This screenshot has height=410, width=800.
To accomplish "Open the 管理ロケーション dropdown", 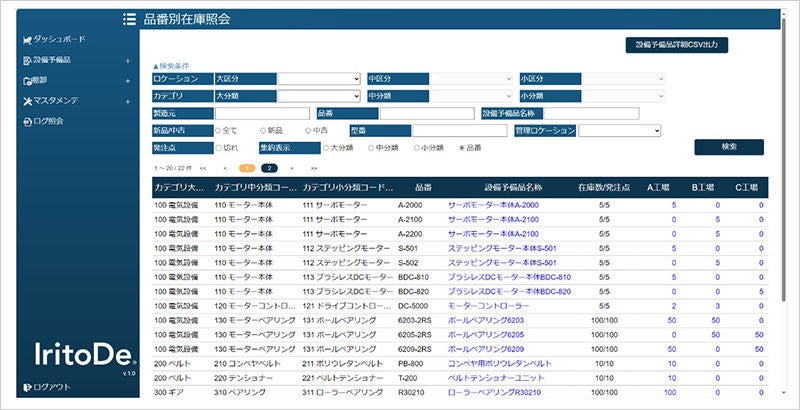I will [x=620, y=130].
